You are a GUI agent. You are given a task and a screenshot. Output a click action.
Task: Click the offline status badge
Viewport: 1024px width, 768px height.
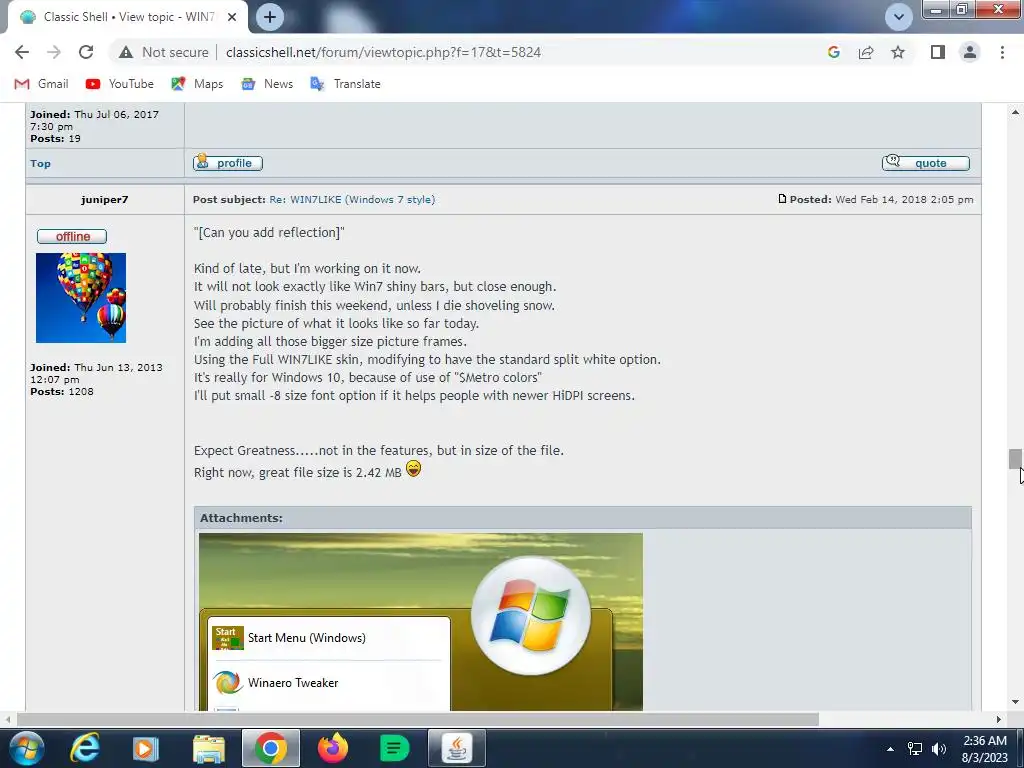pyautogui.click(x=72, y=236)
